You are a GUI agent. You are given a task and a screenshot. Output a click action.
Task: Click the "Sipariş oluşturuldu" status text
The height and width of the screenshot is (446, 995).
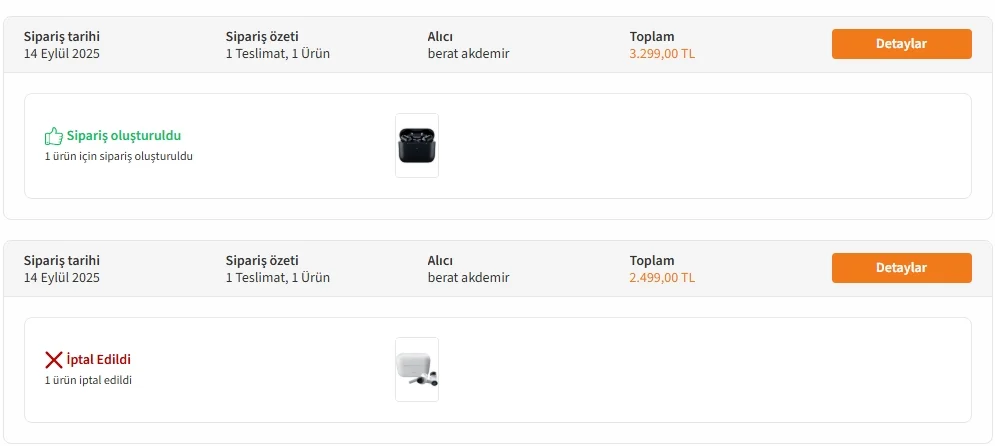(x=124, y=136)
